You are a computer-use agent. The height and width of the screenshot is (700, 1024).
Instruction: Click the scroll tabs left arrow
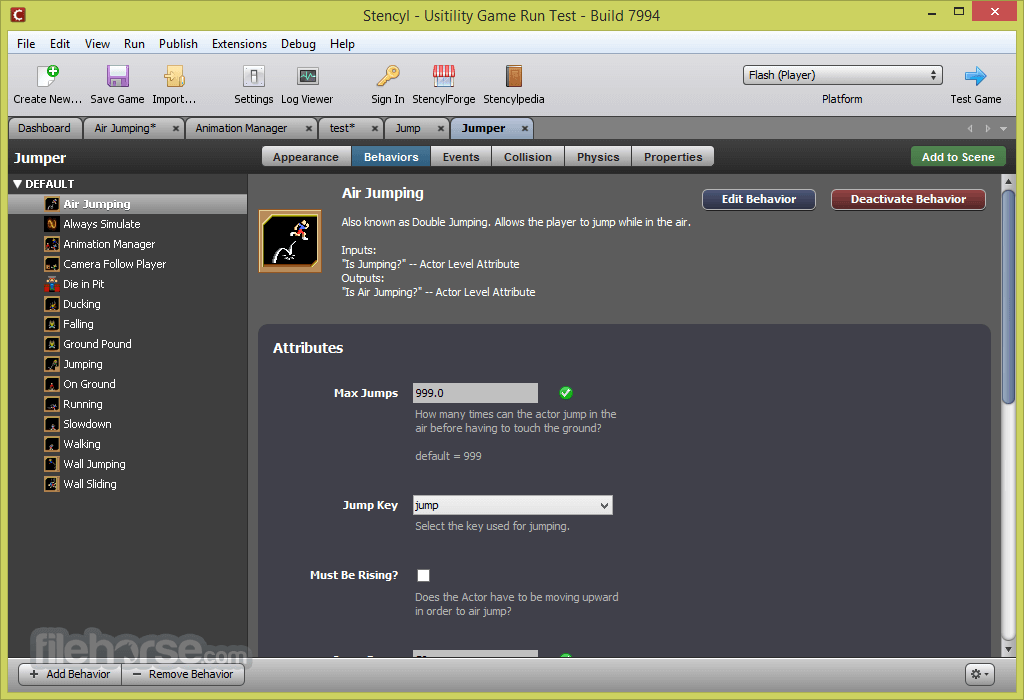[970, 129]
